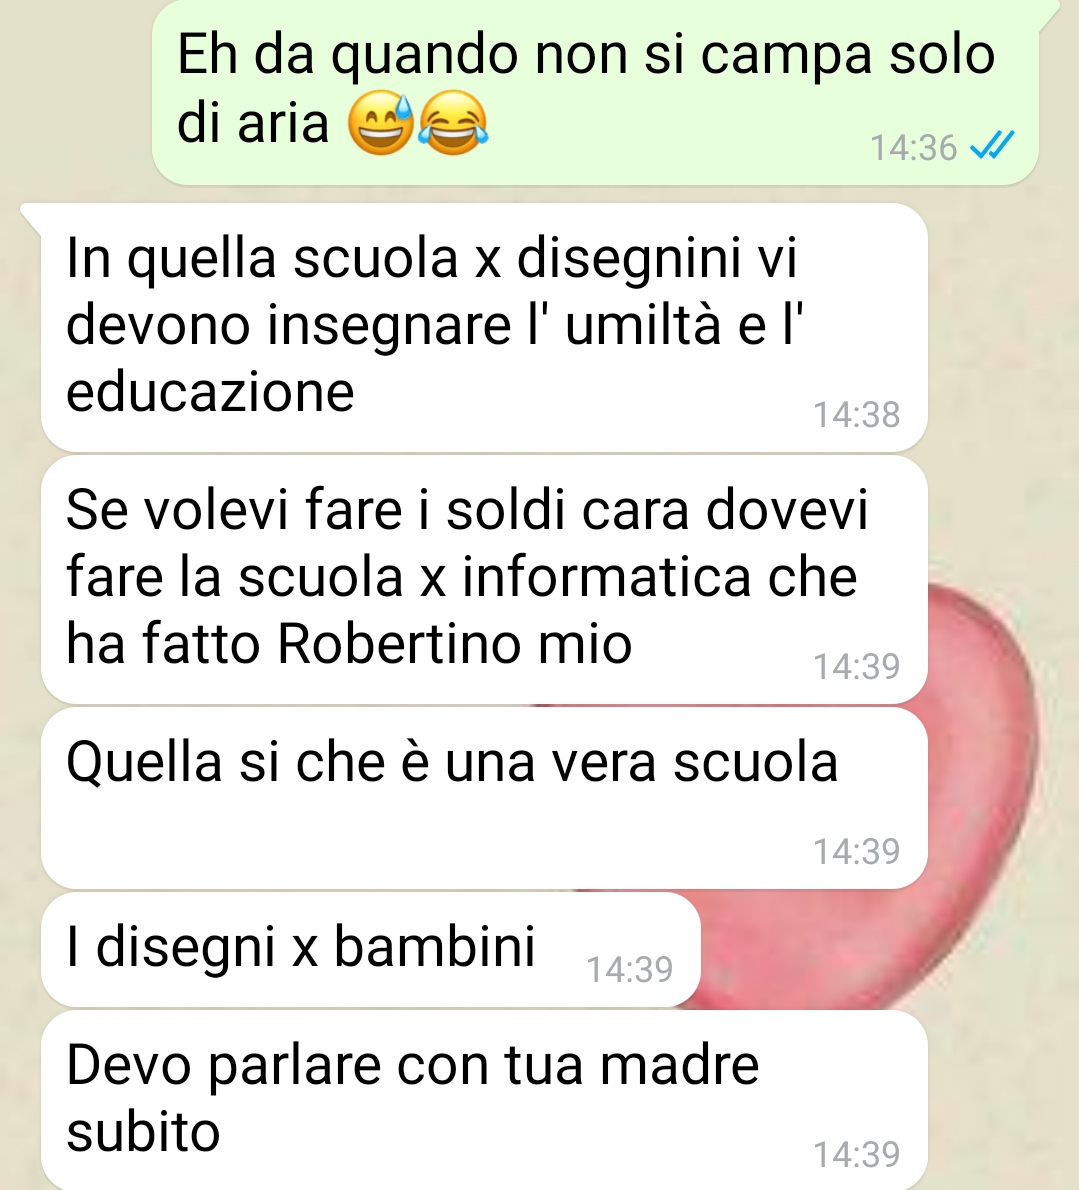The width and height of the screenshot is (1079, 1190).
Task: Tap the grinning sweat emoji
Action: pos(381,124)
